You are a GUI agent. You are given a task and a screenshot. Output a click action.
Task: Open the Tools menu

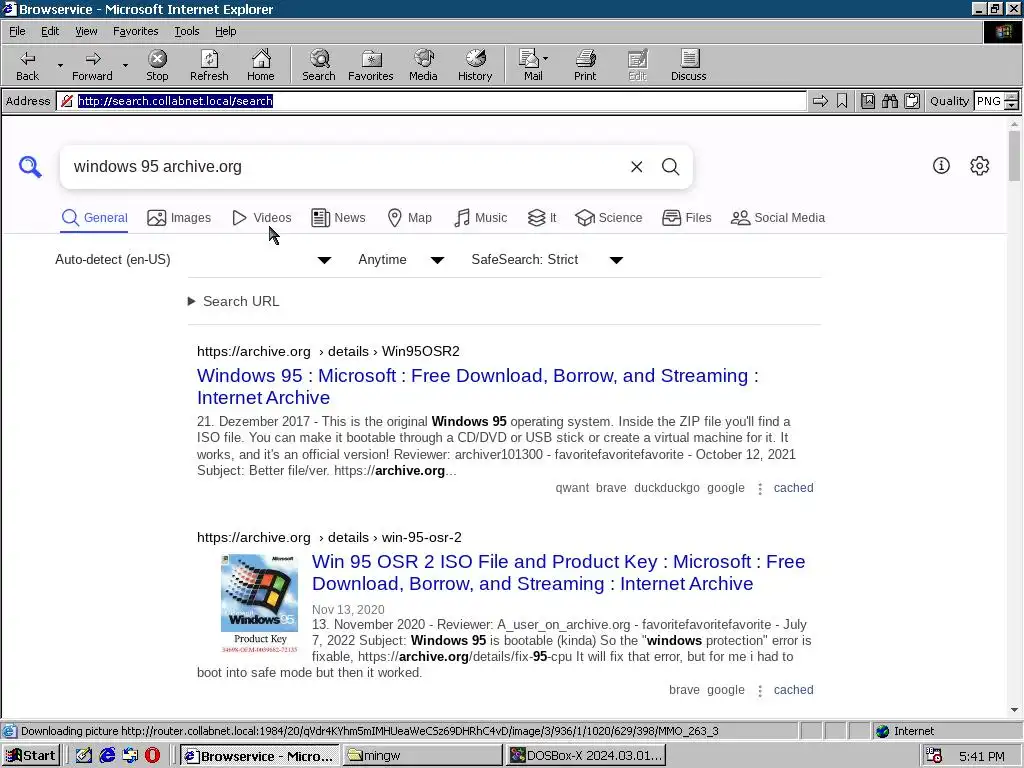pos(186,31)
